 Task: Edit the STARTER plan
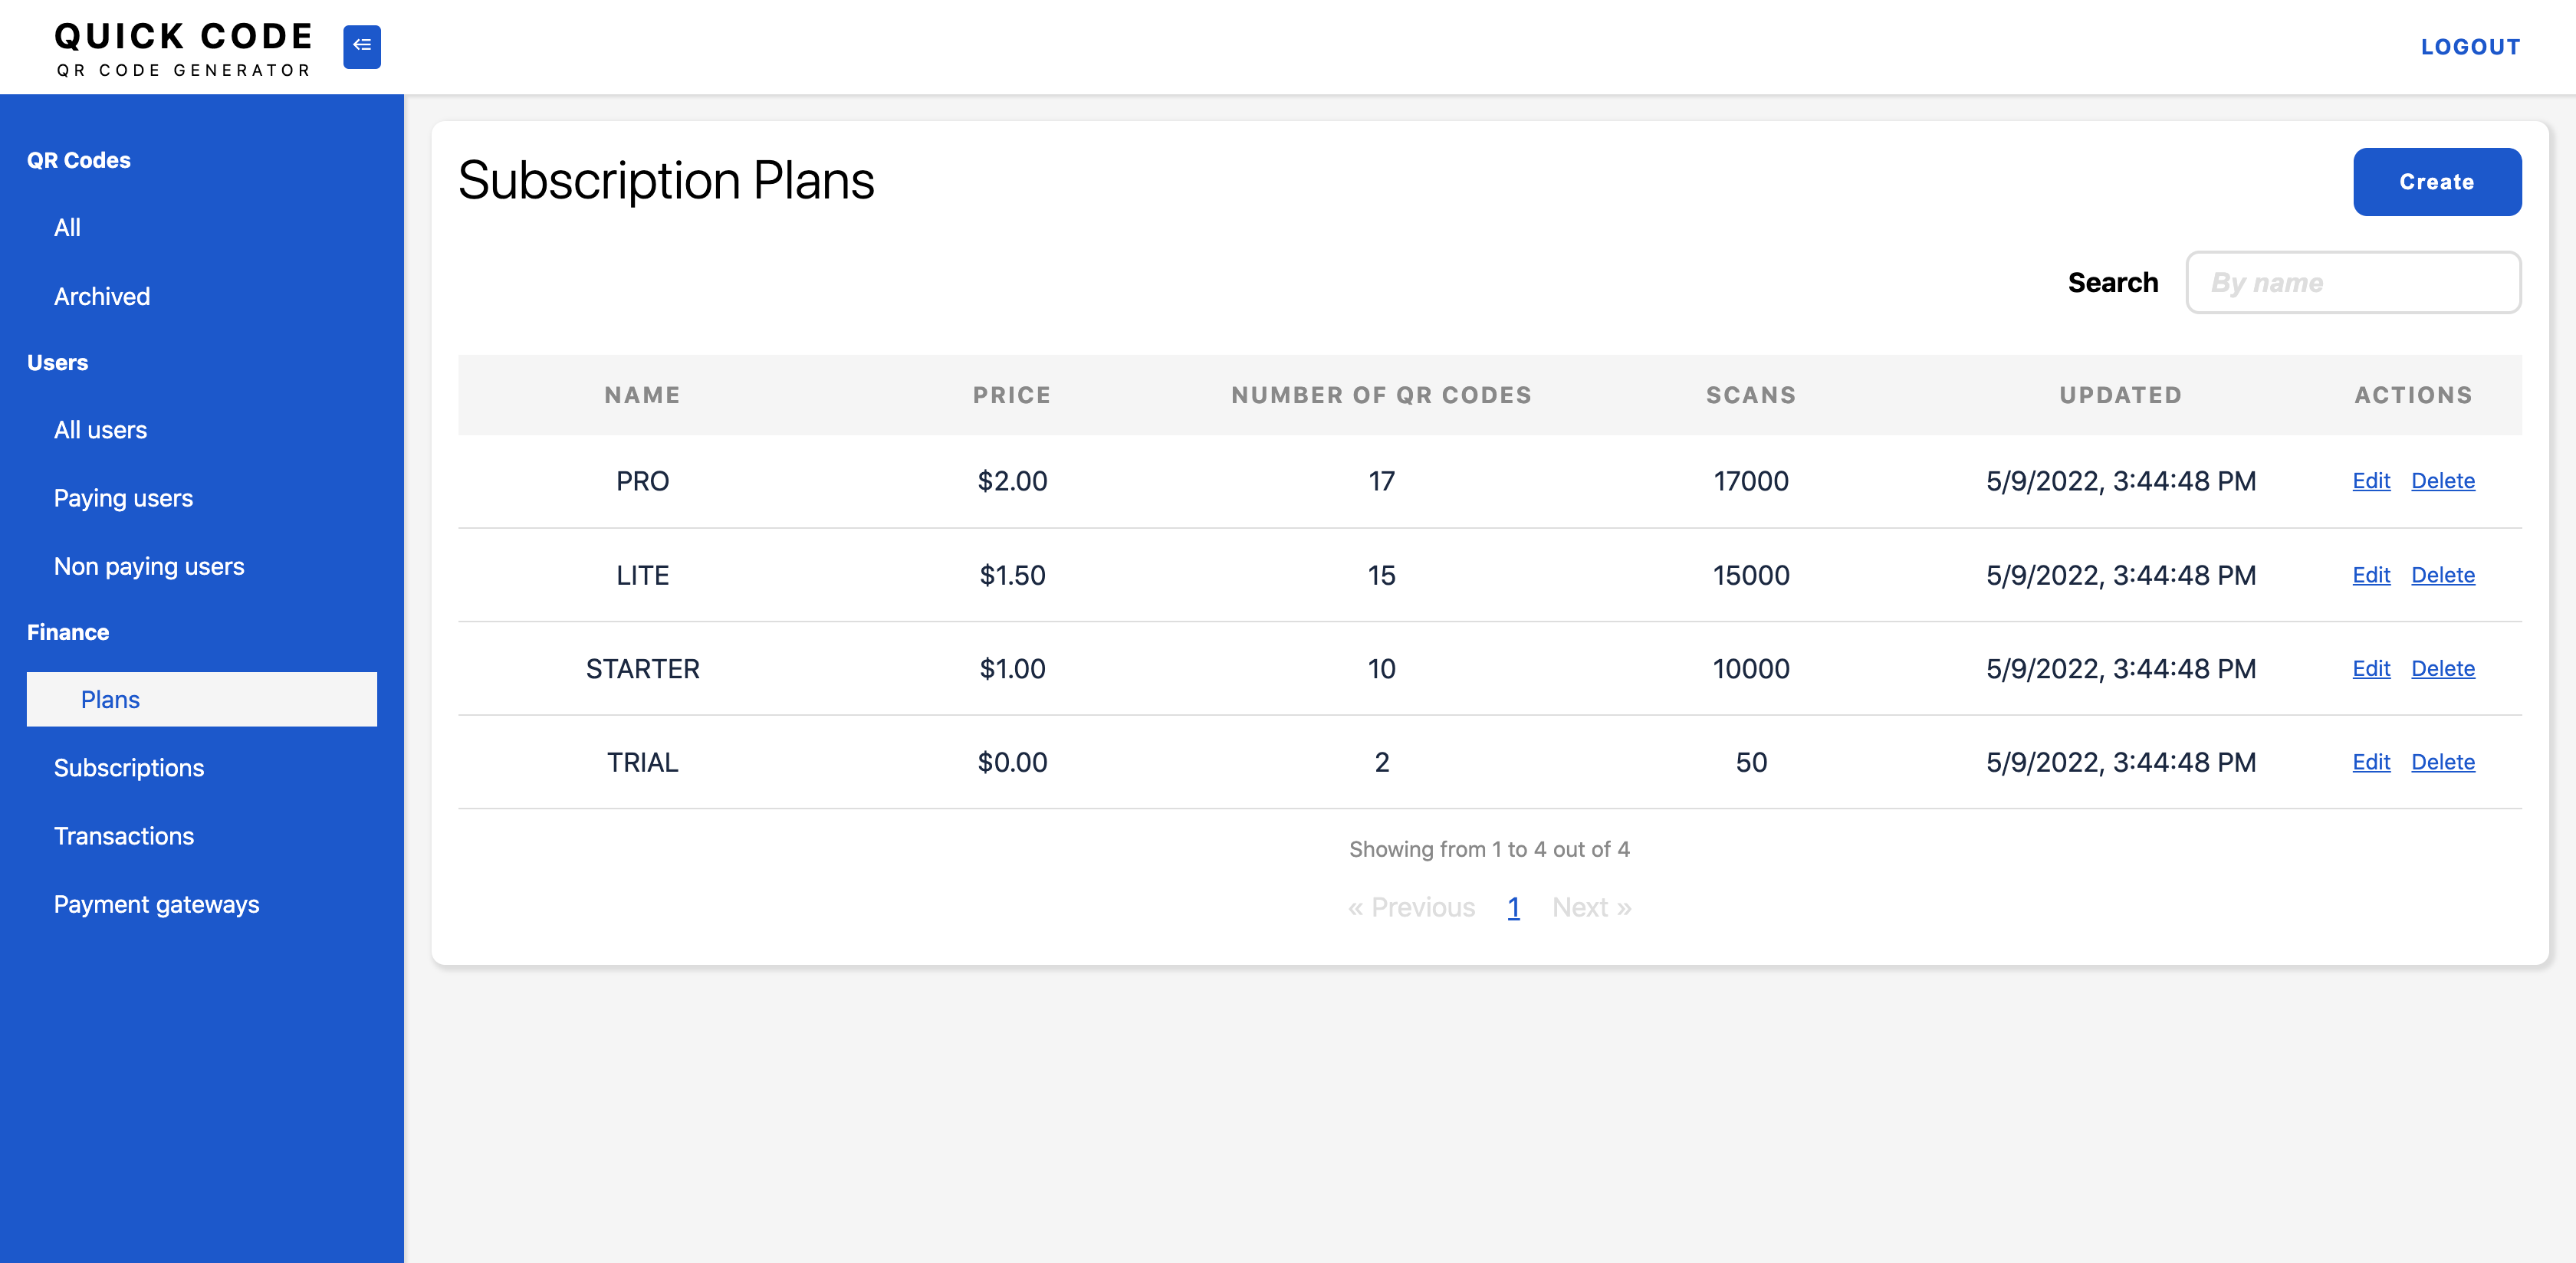pos(2371,668)
